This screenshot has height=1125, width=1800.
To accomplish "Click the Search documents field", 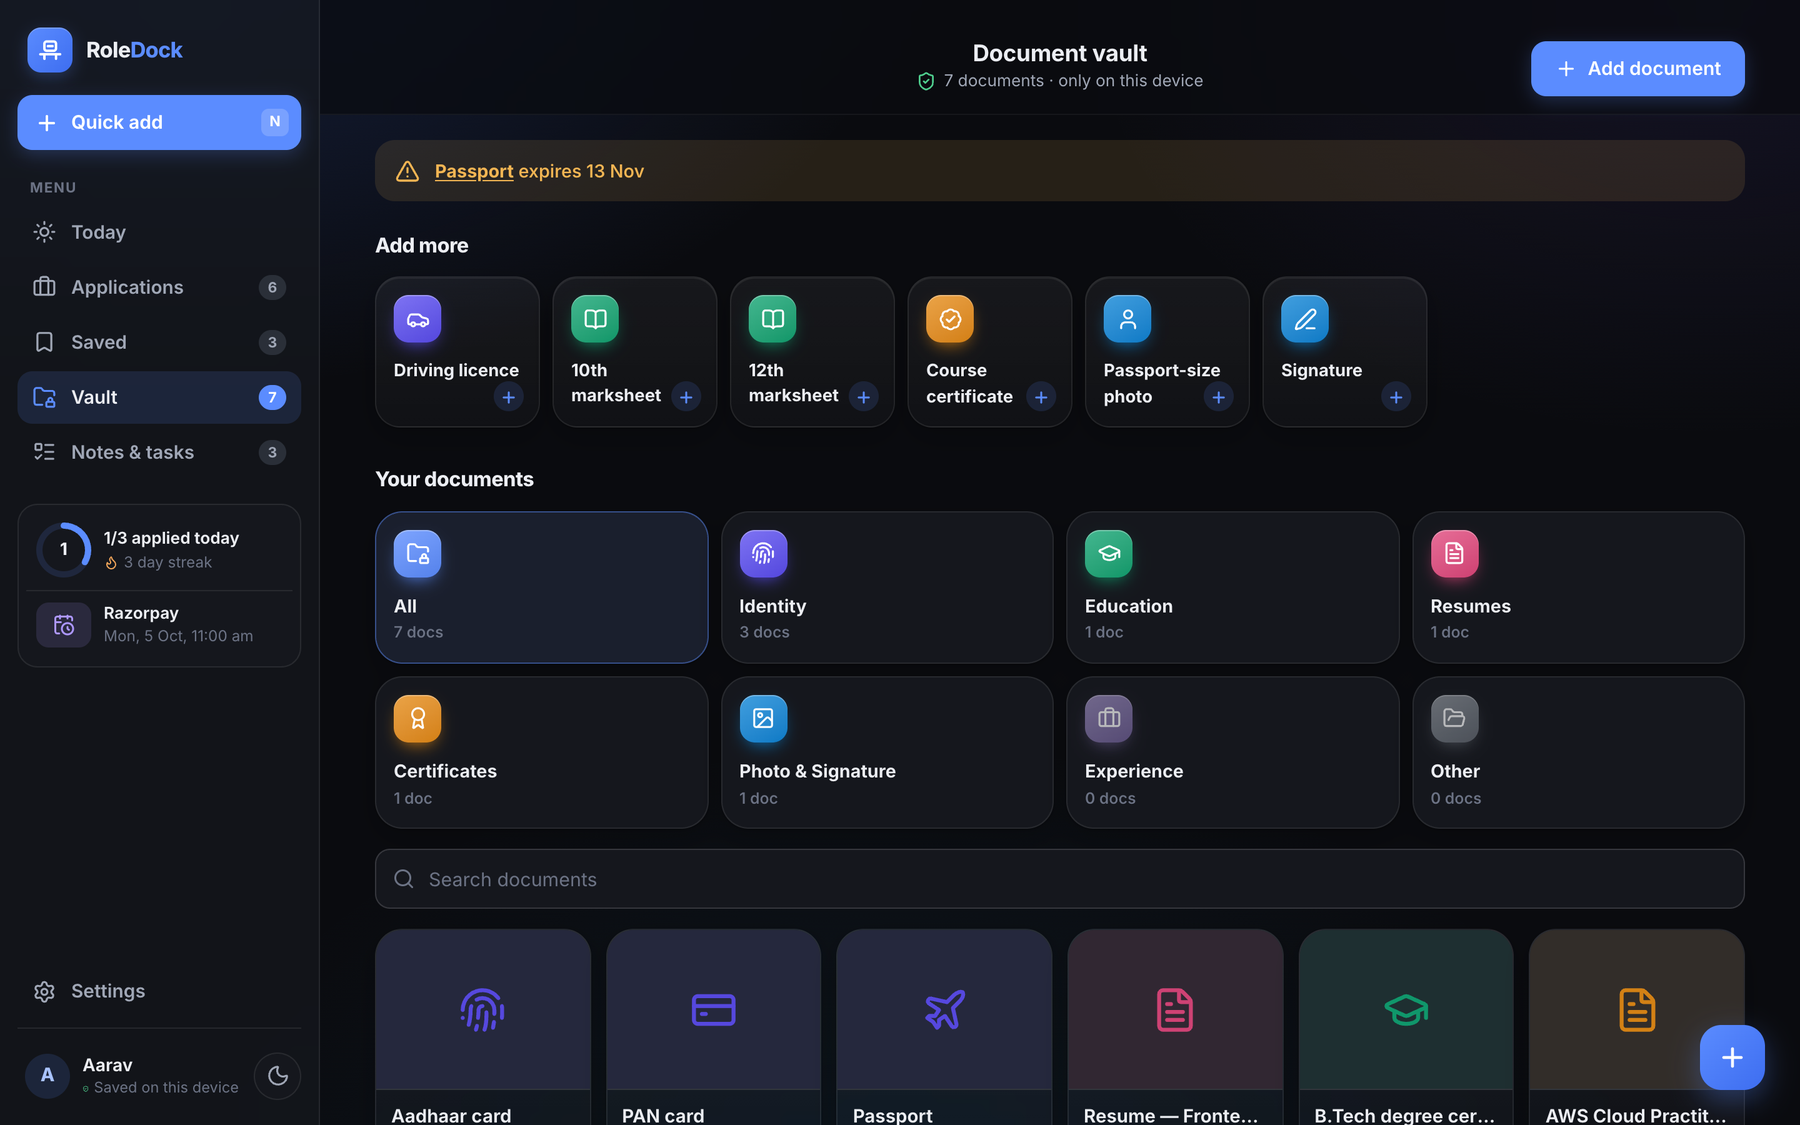I will tap(1060, 879).
